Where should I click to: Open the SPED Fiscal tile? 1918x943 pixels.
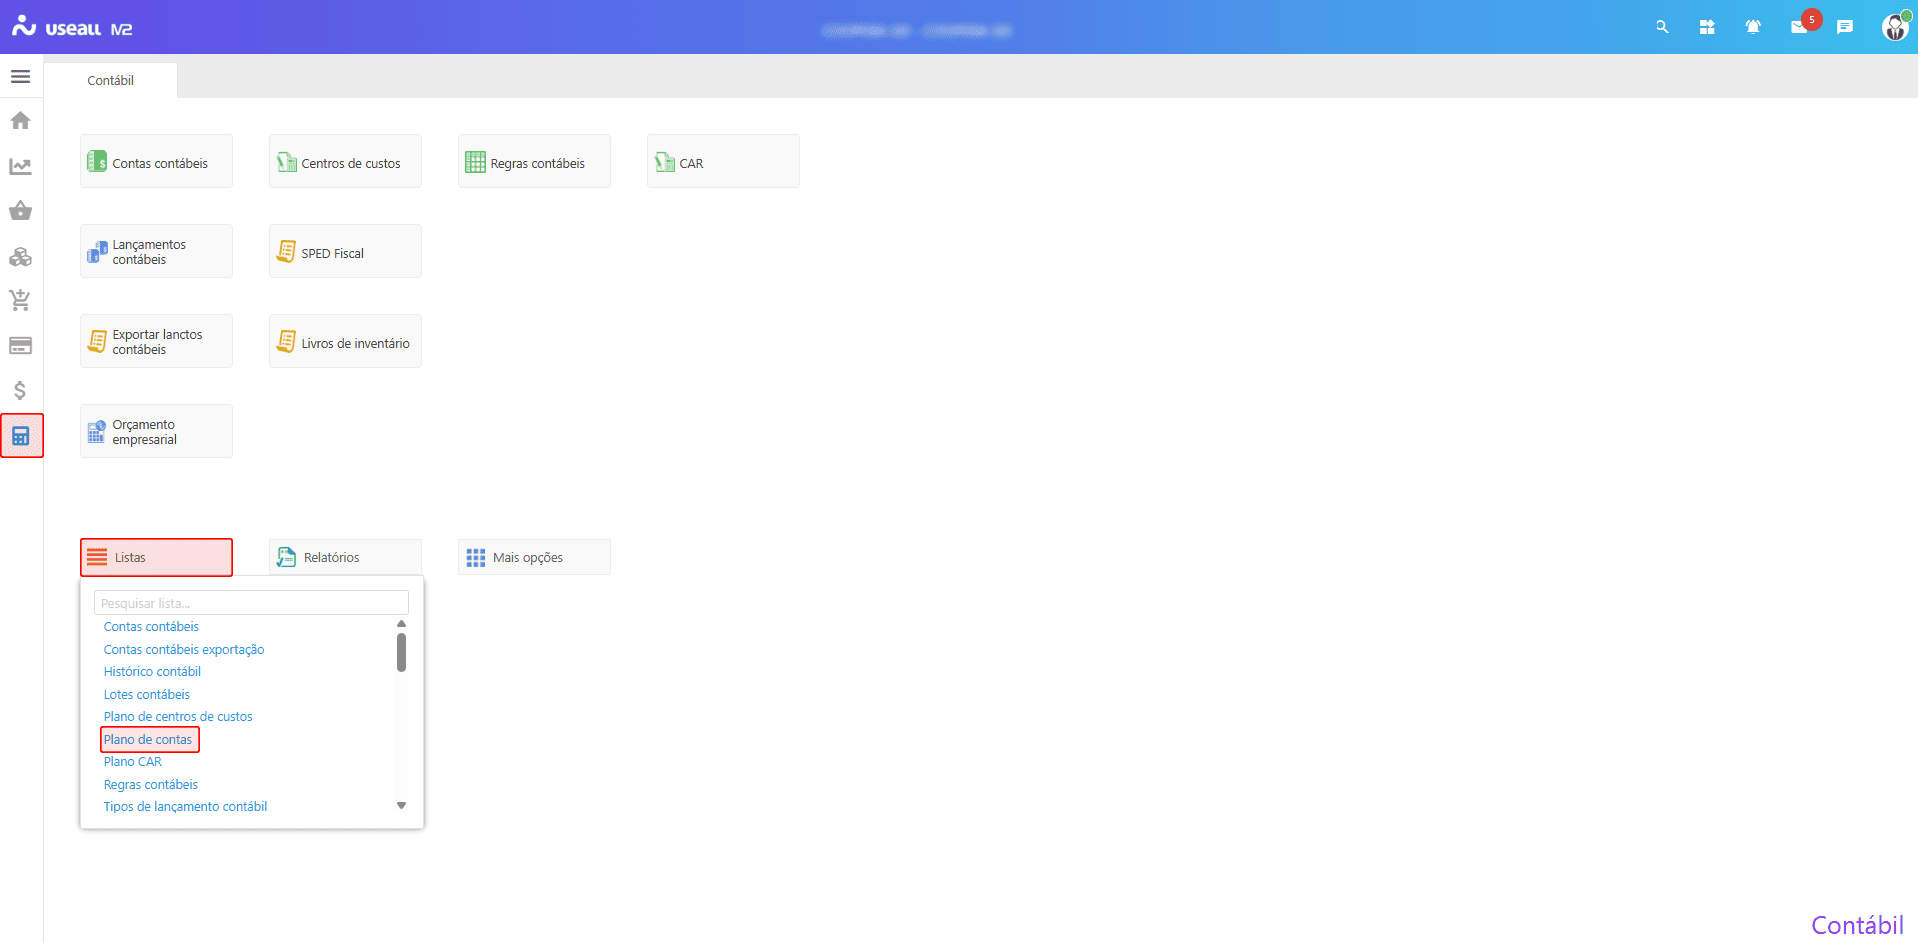tap(345, 252)
